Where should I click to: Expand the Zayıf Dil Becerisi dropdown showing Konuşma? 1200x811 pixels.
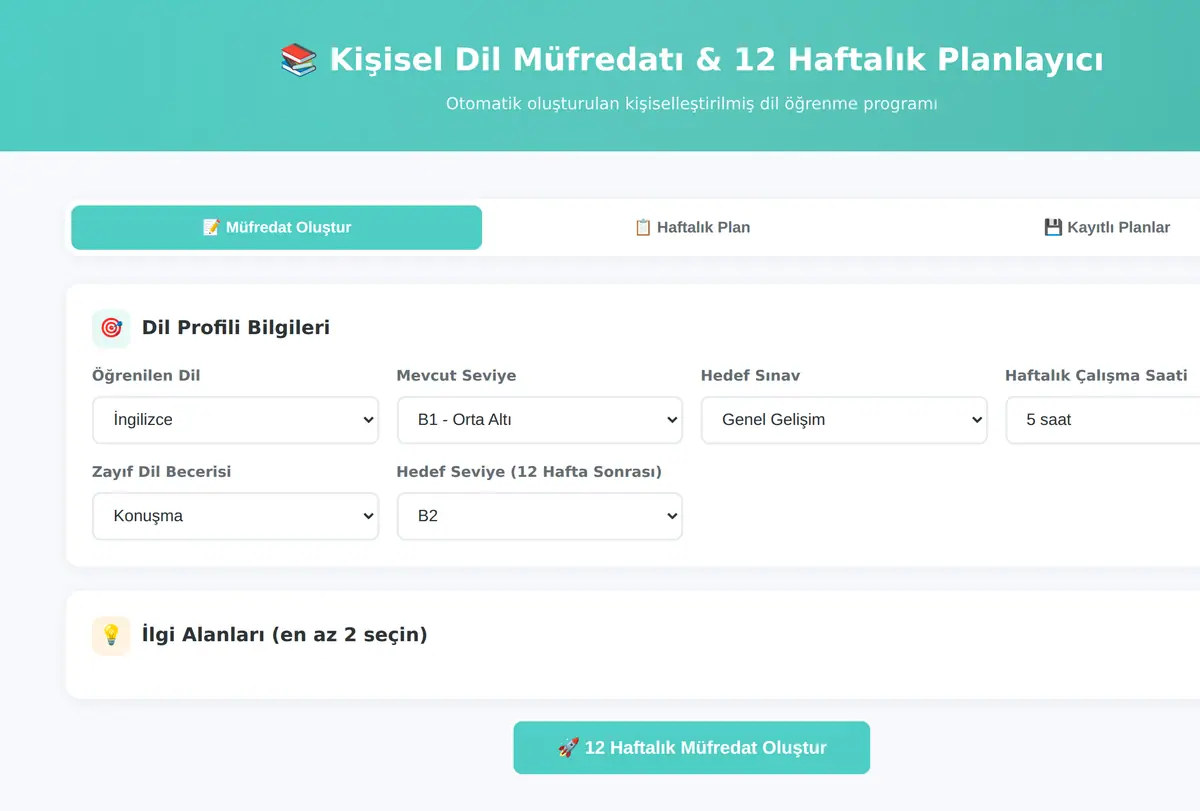click(x=235, y=516)
